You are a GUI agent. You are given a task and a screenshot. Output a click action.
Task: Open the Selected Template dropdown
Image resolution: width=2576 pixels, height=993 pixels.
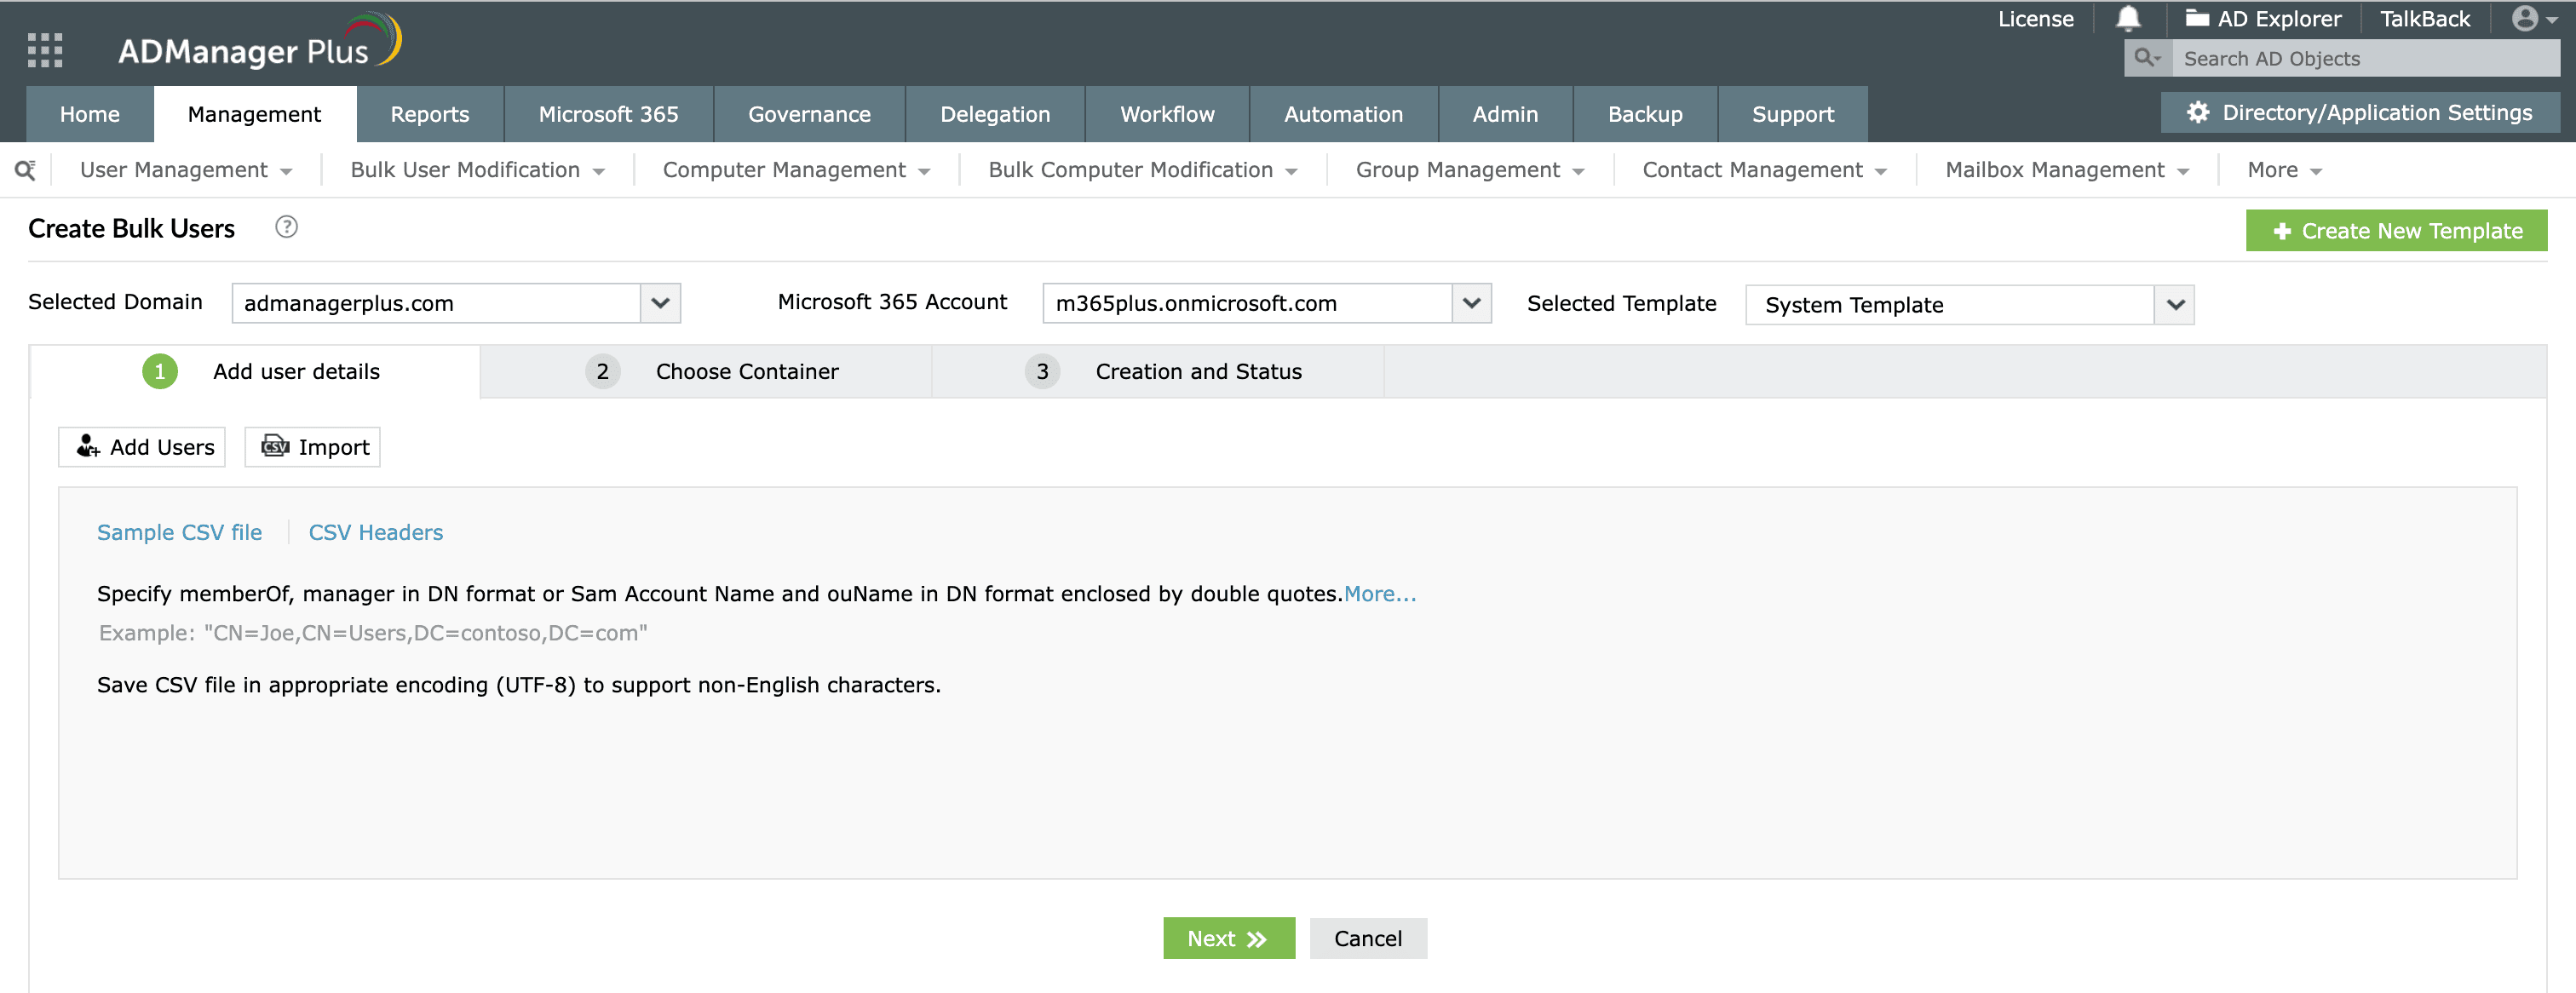pos(2174,305)
